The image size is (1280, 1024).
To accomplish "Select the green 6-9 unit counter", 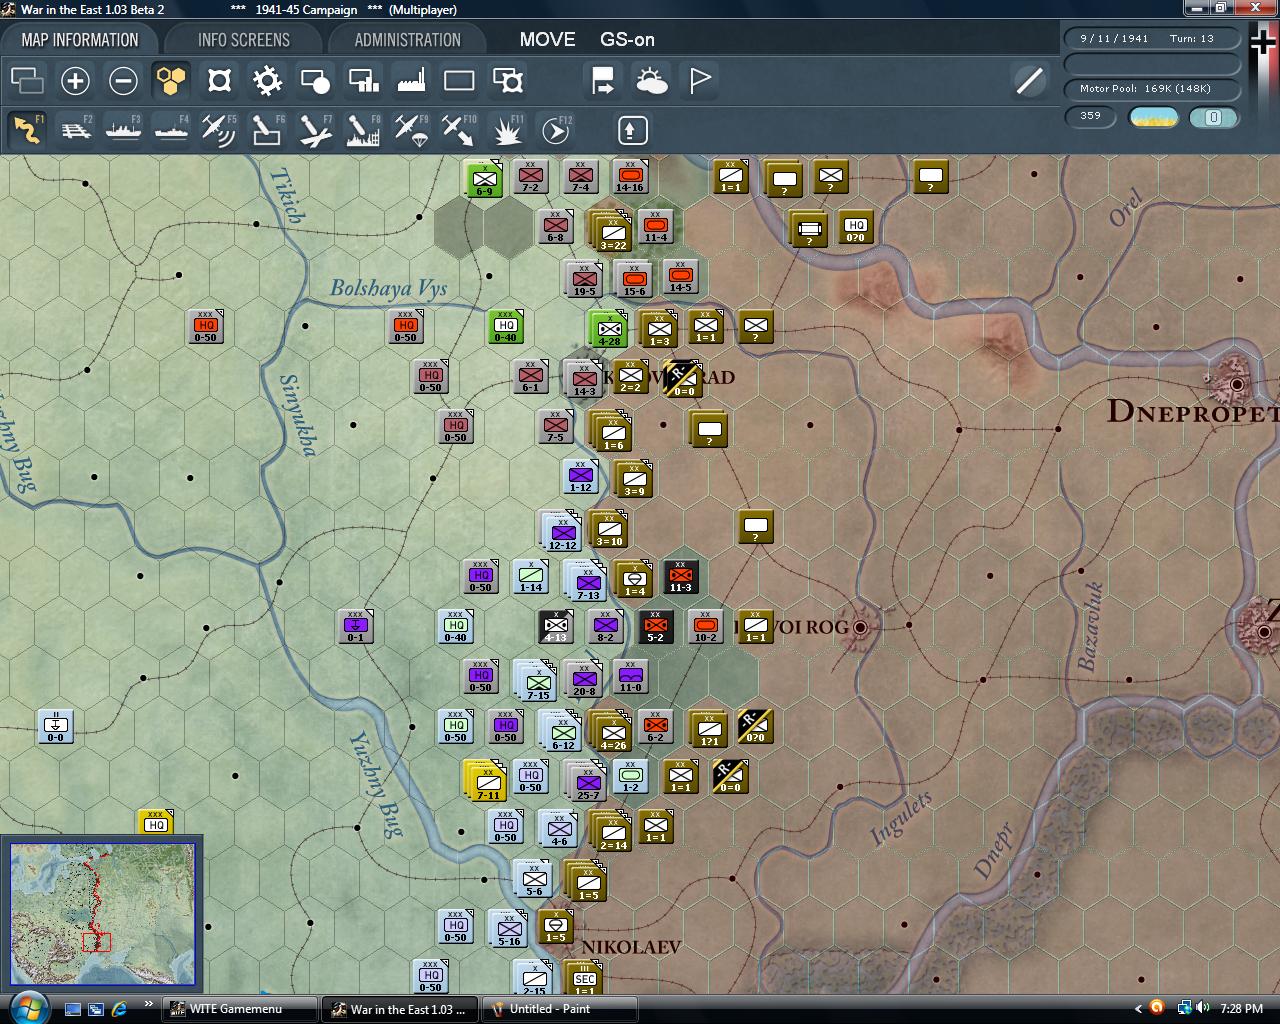I will (485, 178).
